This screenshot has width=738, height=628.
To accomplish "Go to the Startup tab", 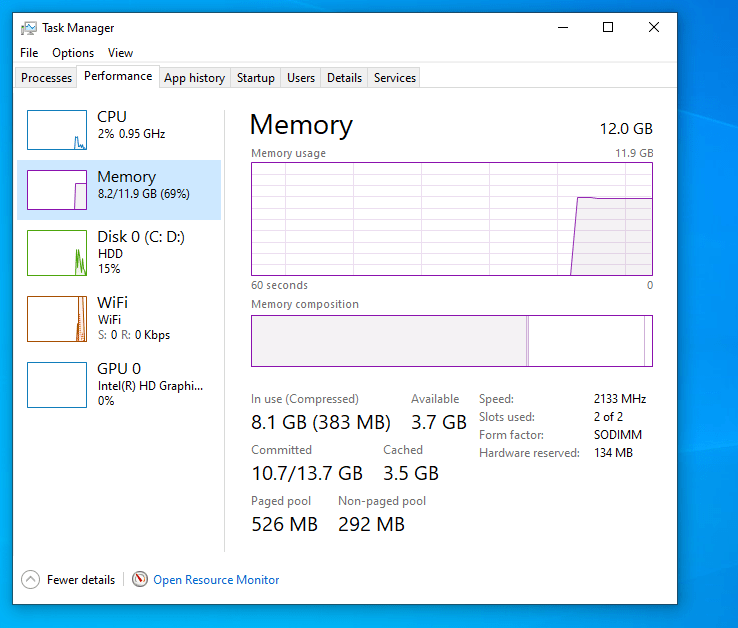I will (256, 78).
